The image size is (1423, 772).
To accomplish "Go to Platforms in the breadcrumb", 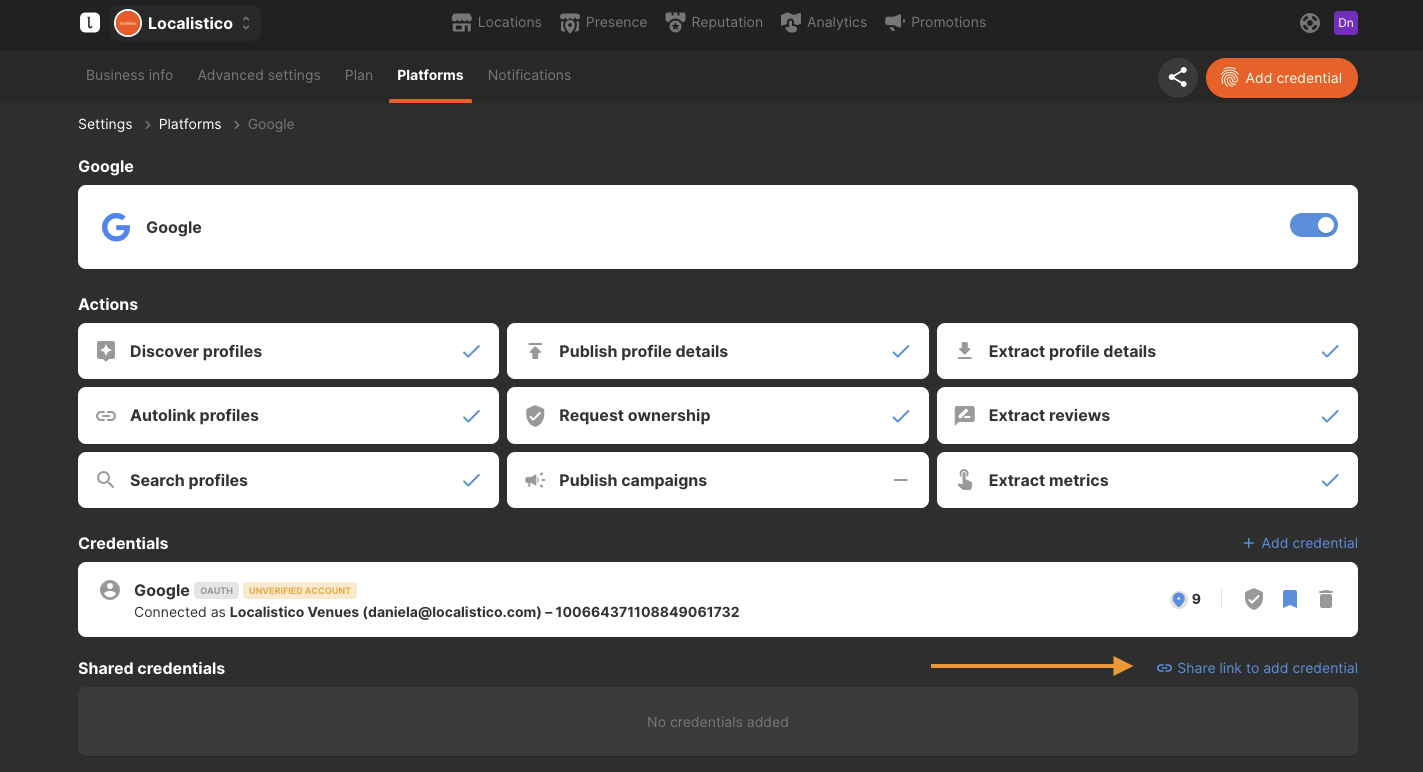I will (x=190, y=124).
